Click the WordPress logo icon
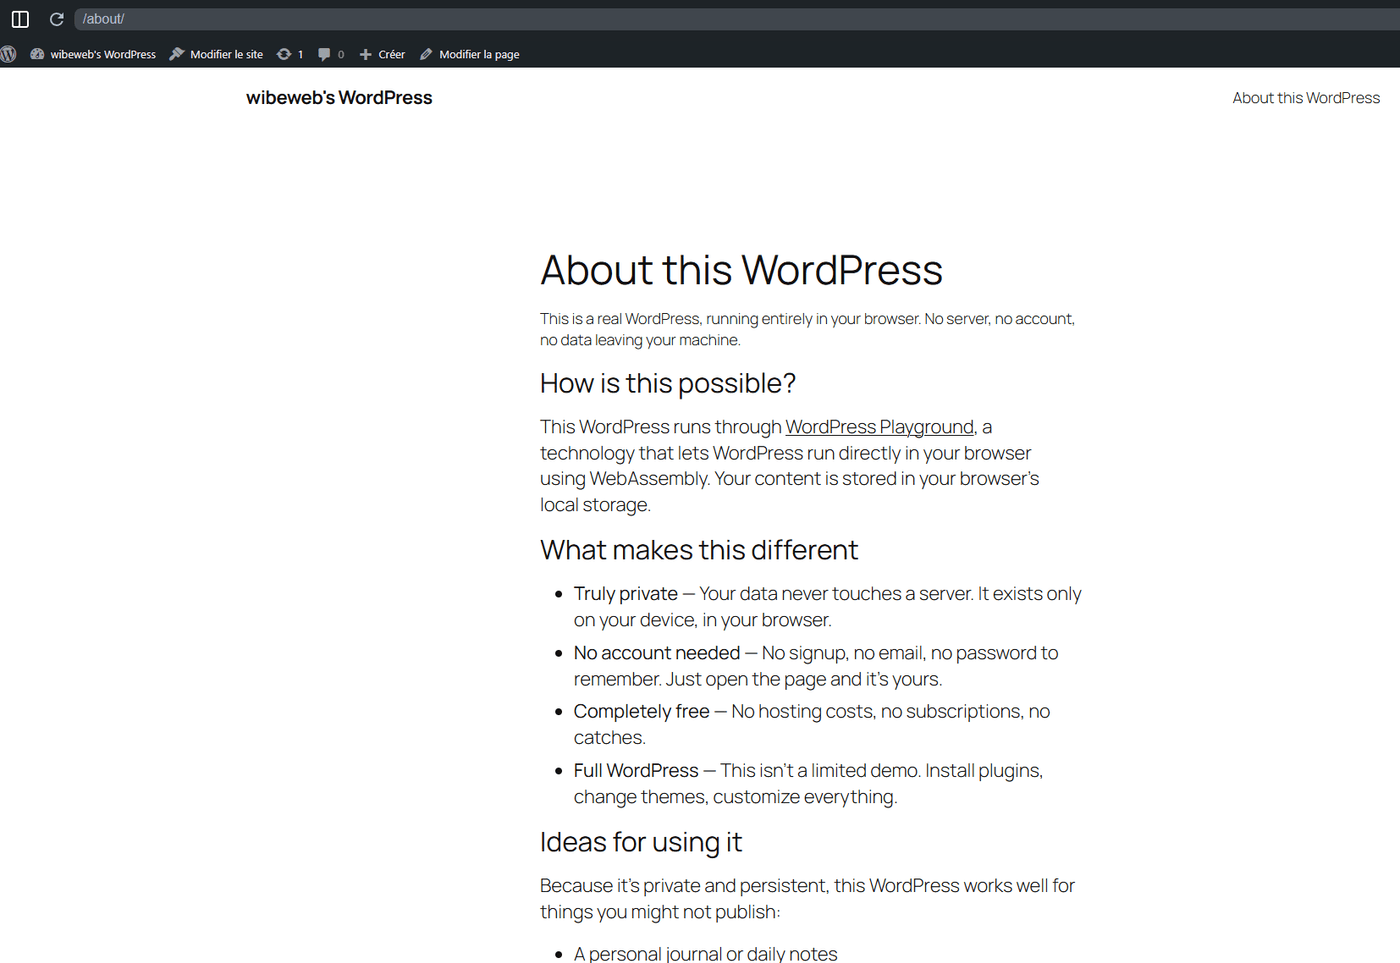 [8, 54]
